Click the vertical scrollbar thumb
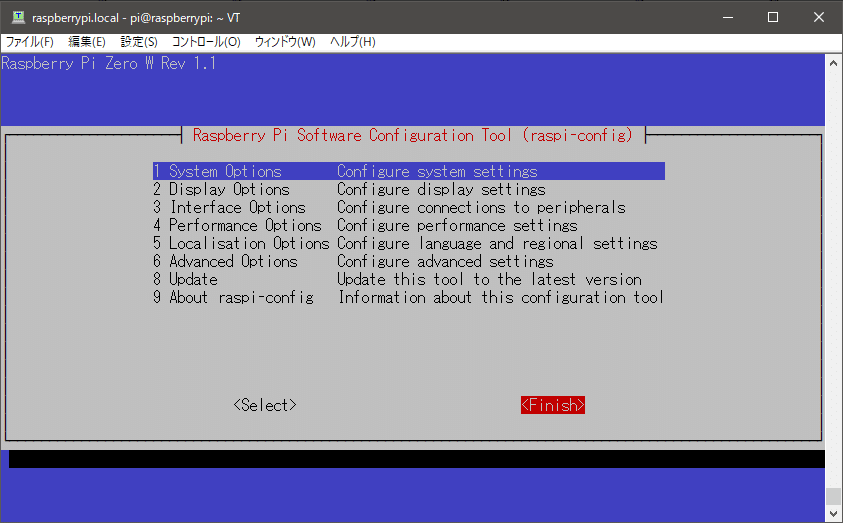This screenshot has height=523, width=843. click(833, 496)
